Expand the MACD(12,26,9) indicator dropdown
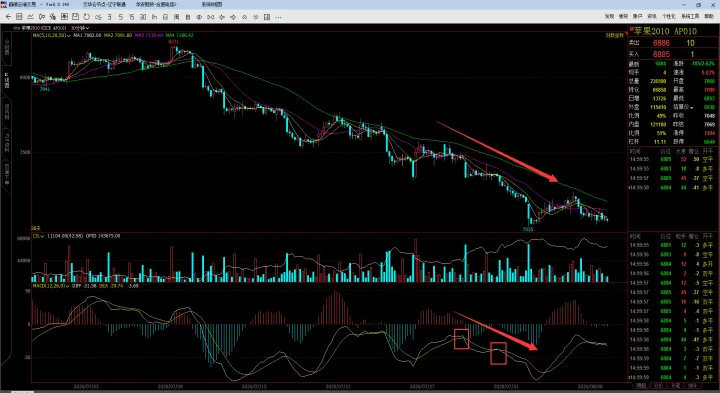 (x=51, y=286)
